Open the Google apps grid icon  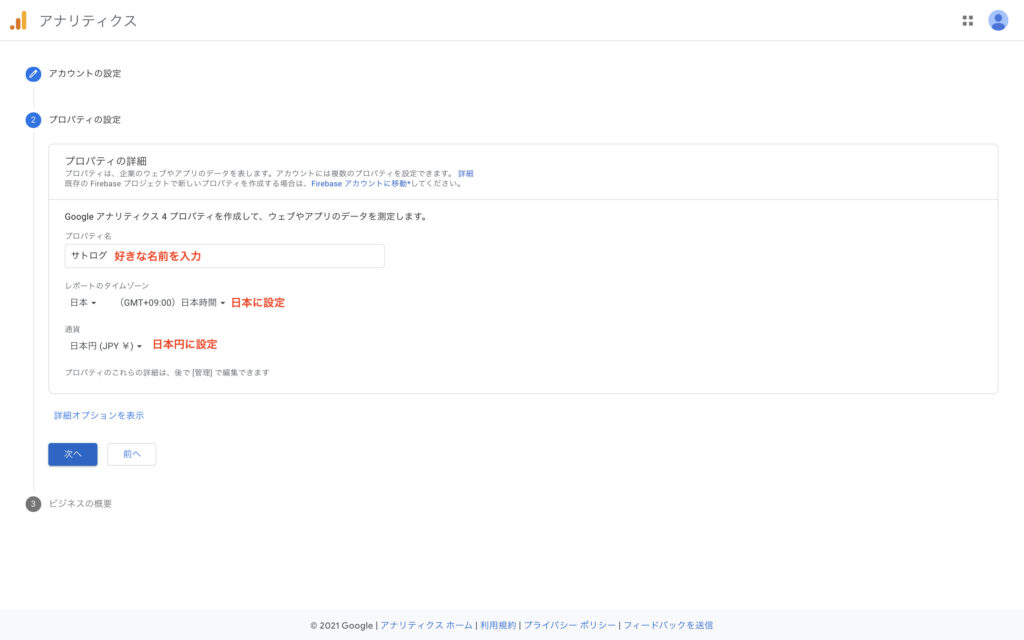coord(967,21)
